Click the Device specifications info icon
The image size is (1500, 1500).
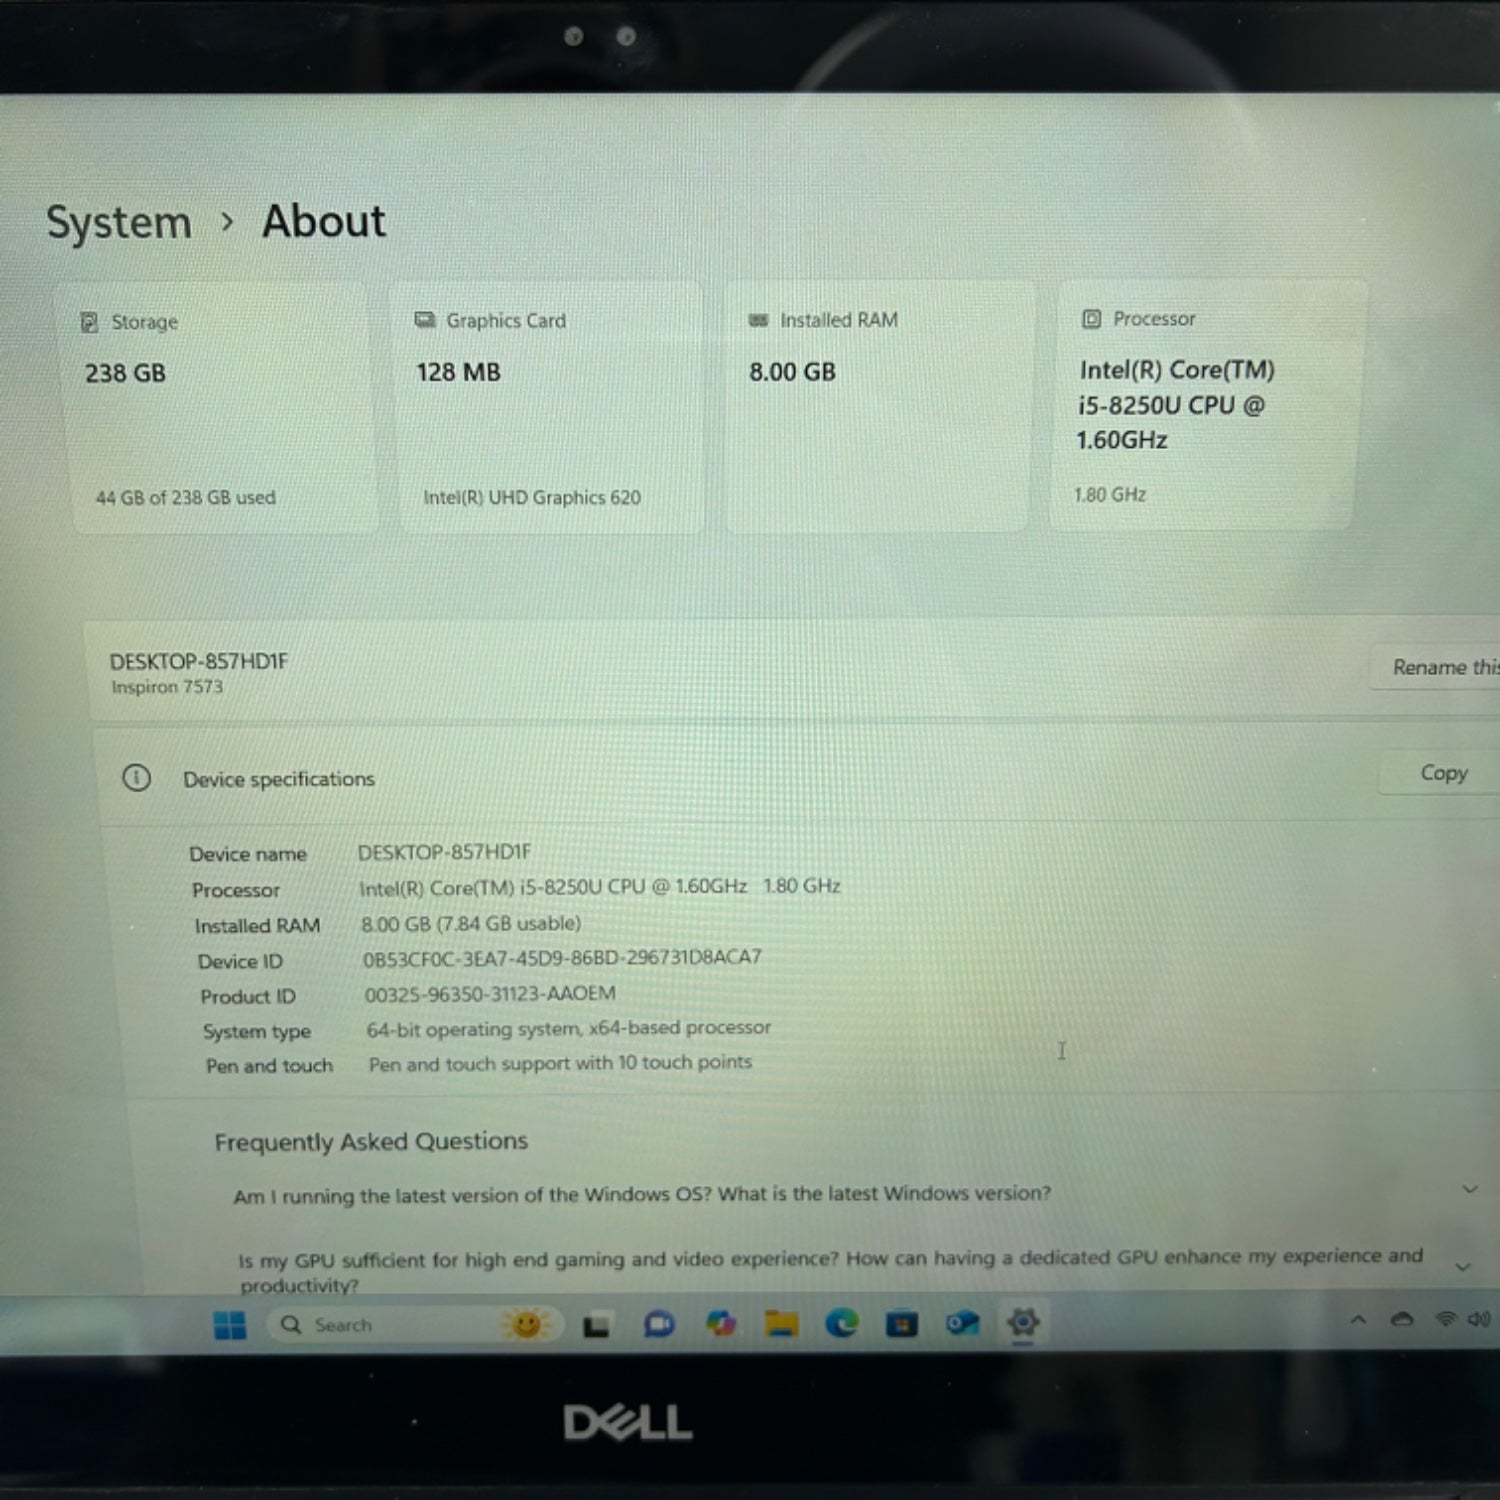pyautogui.click(x=137, y=778)
